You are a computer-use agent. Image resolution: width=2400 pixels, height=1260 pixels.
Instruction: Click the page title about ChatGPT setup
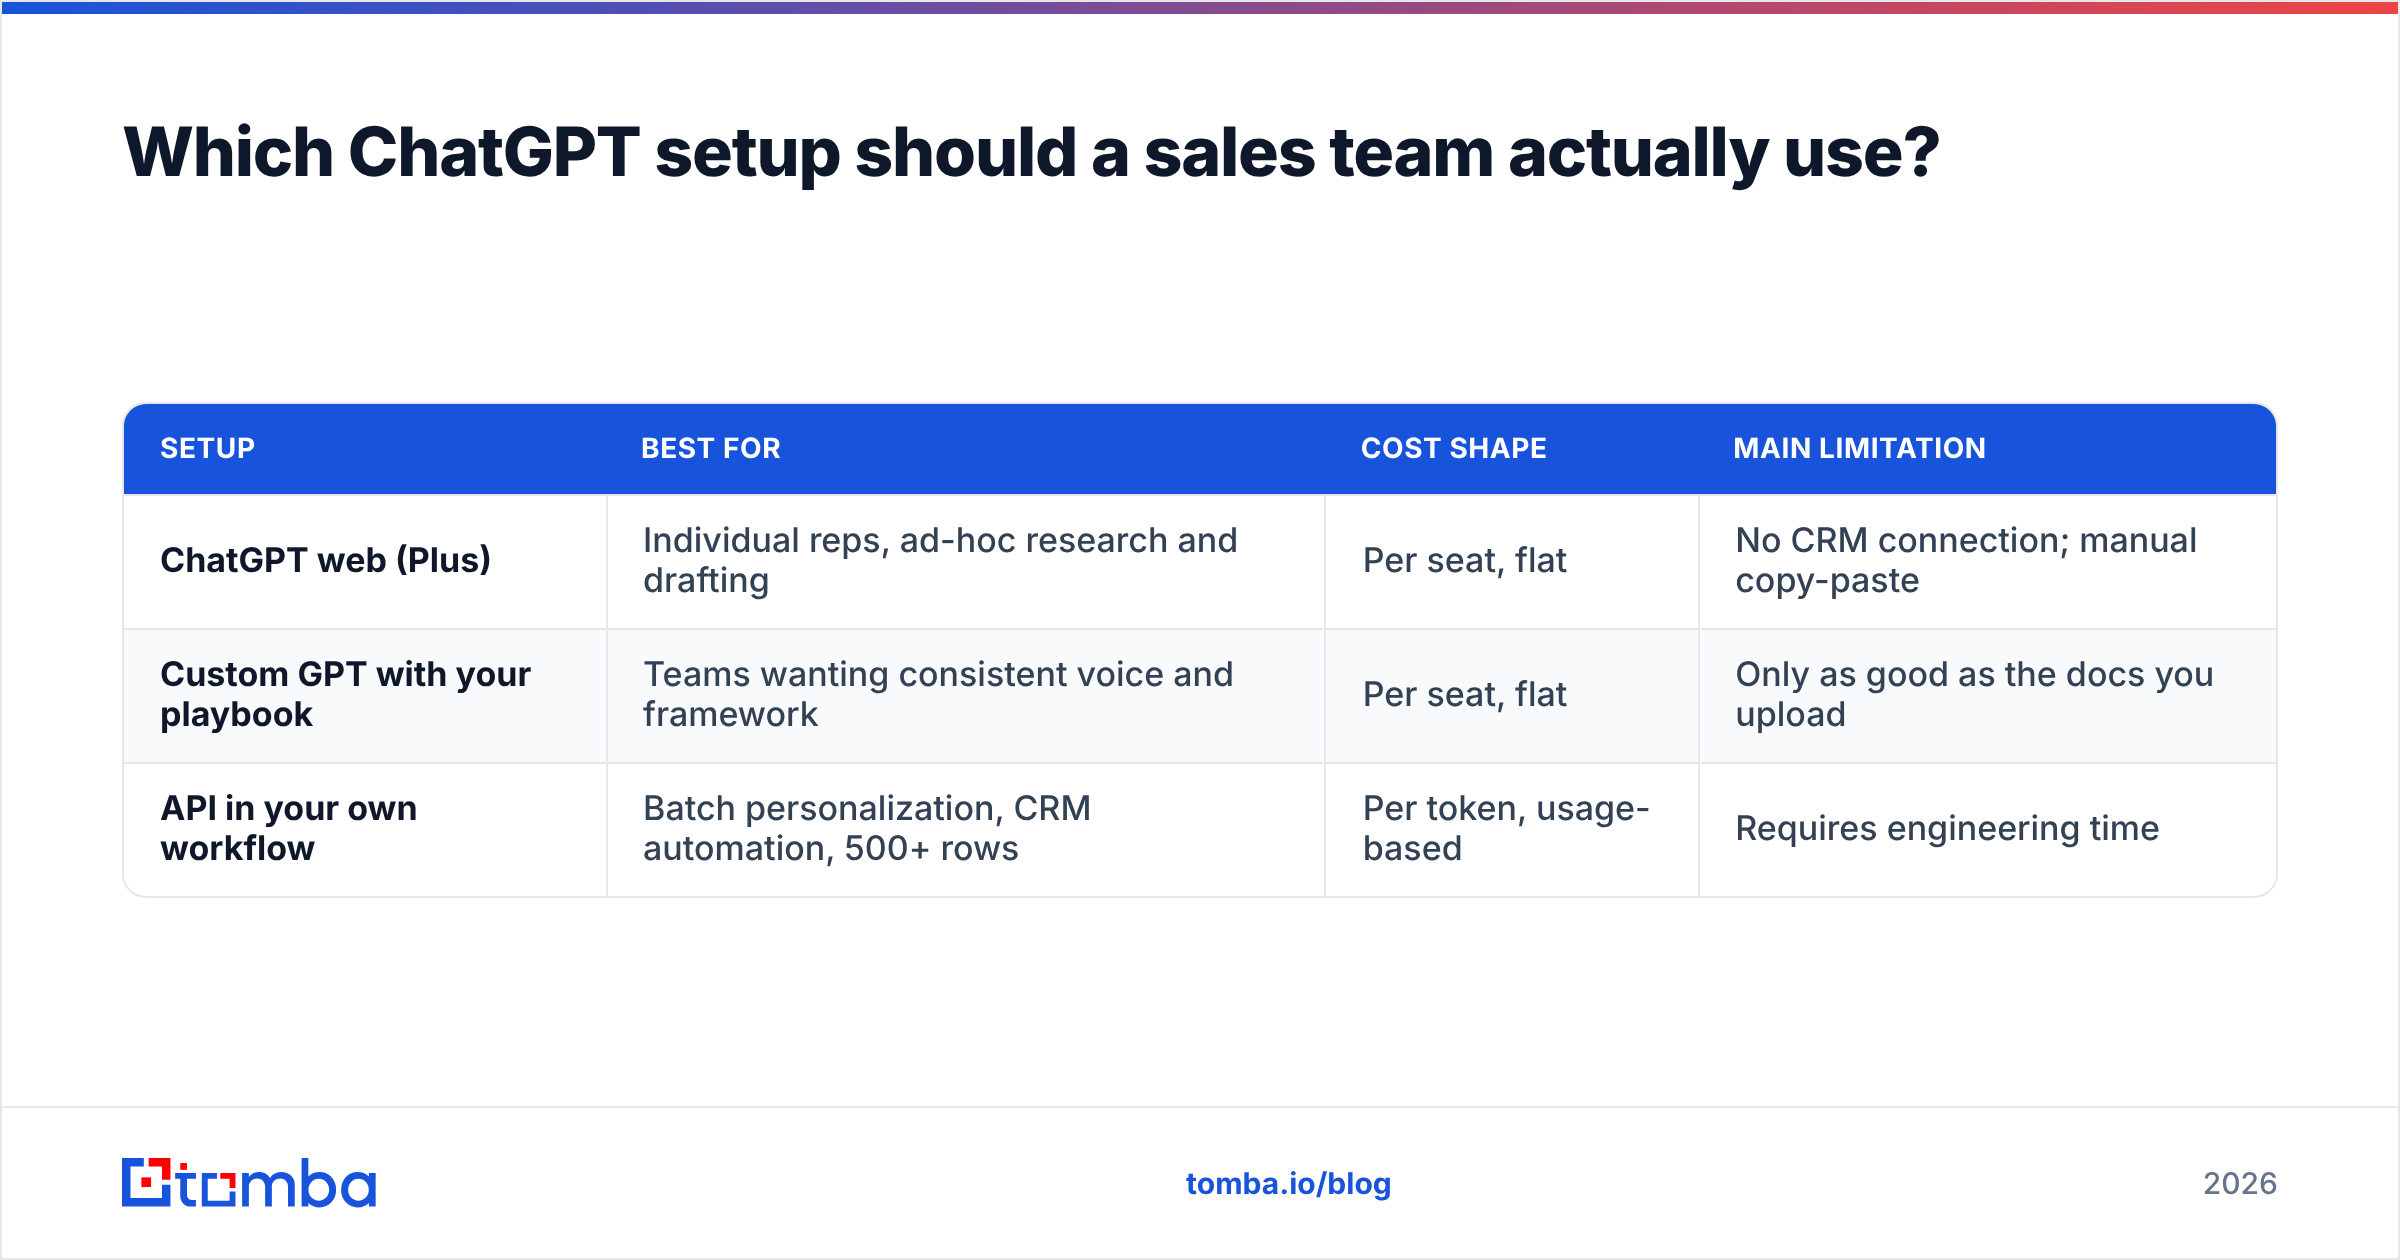click(x=1031, y=153)
